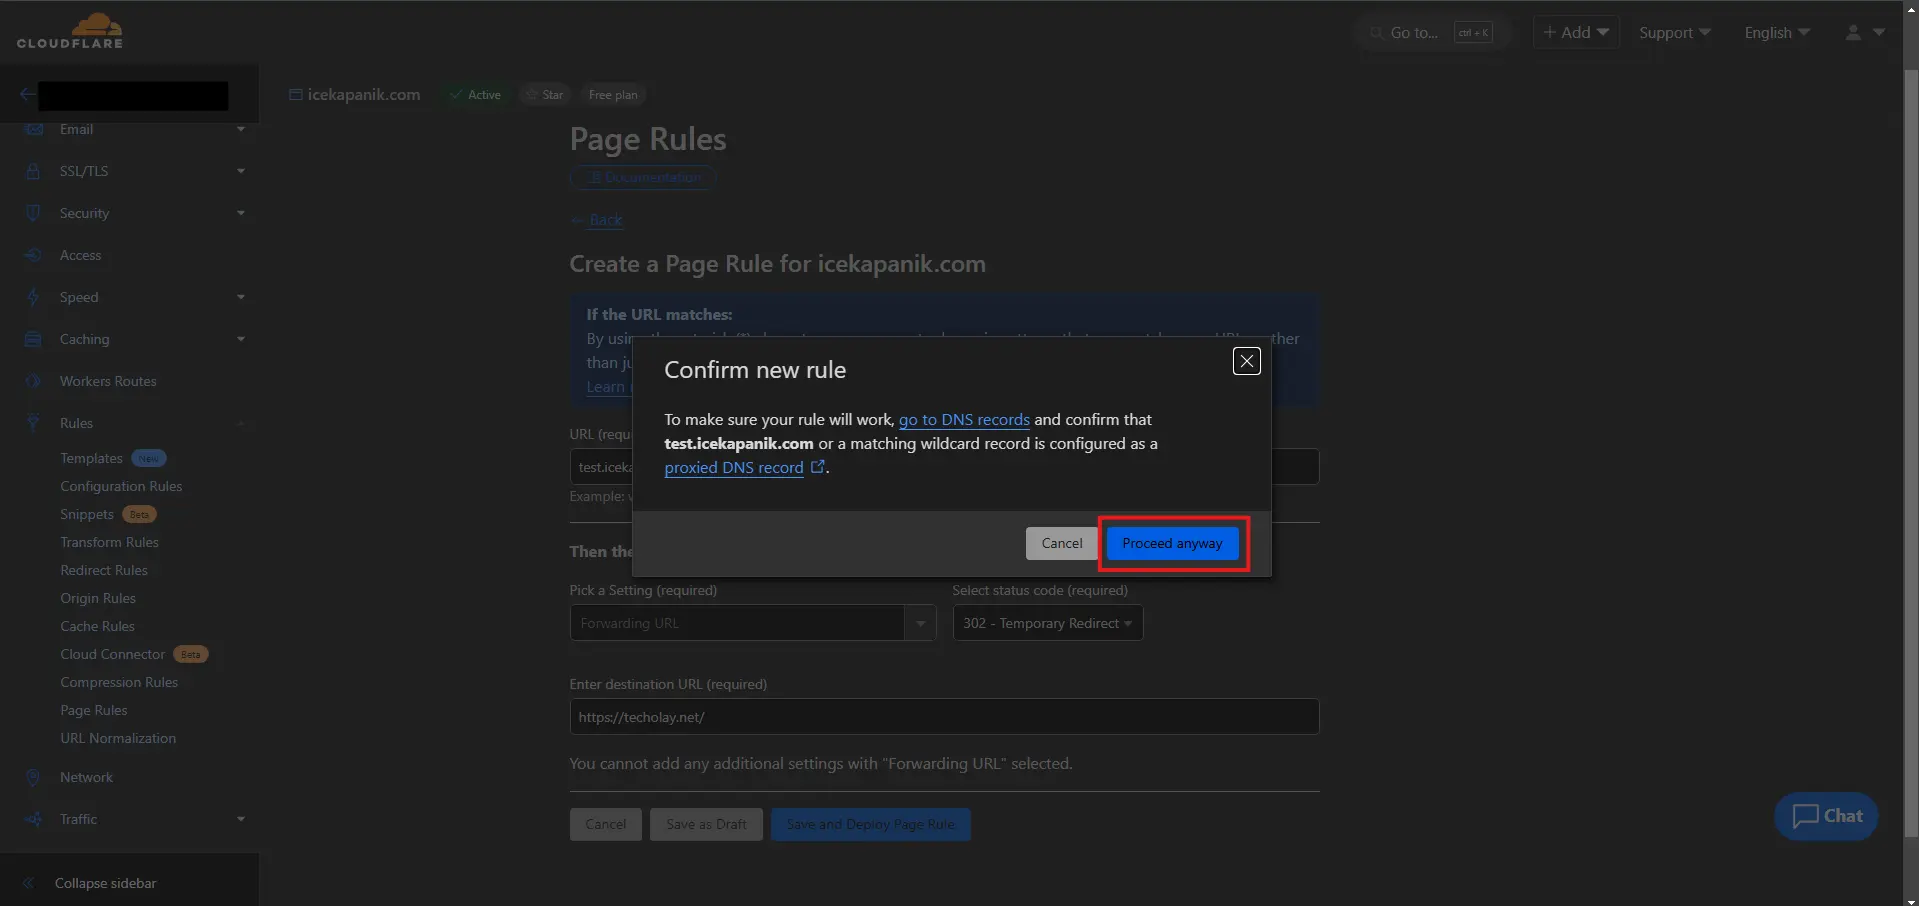Open the Add dropdown menu
This screenshot has width=1919, height=906.
[1576, 33]
